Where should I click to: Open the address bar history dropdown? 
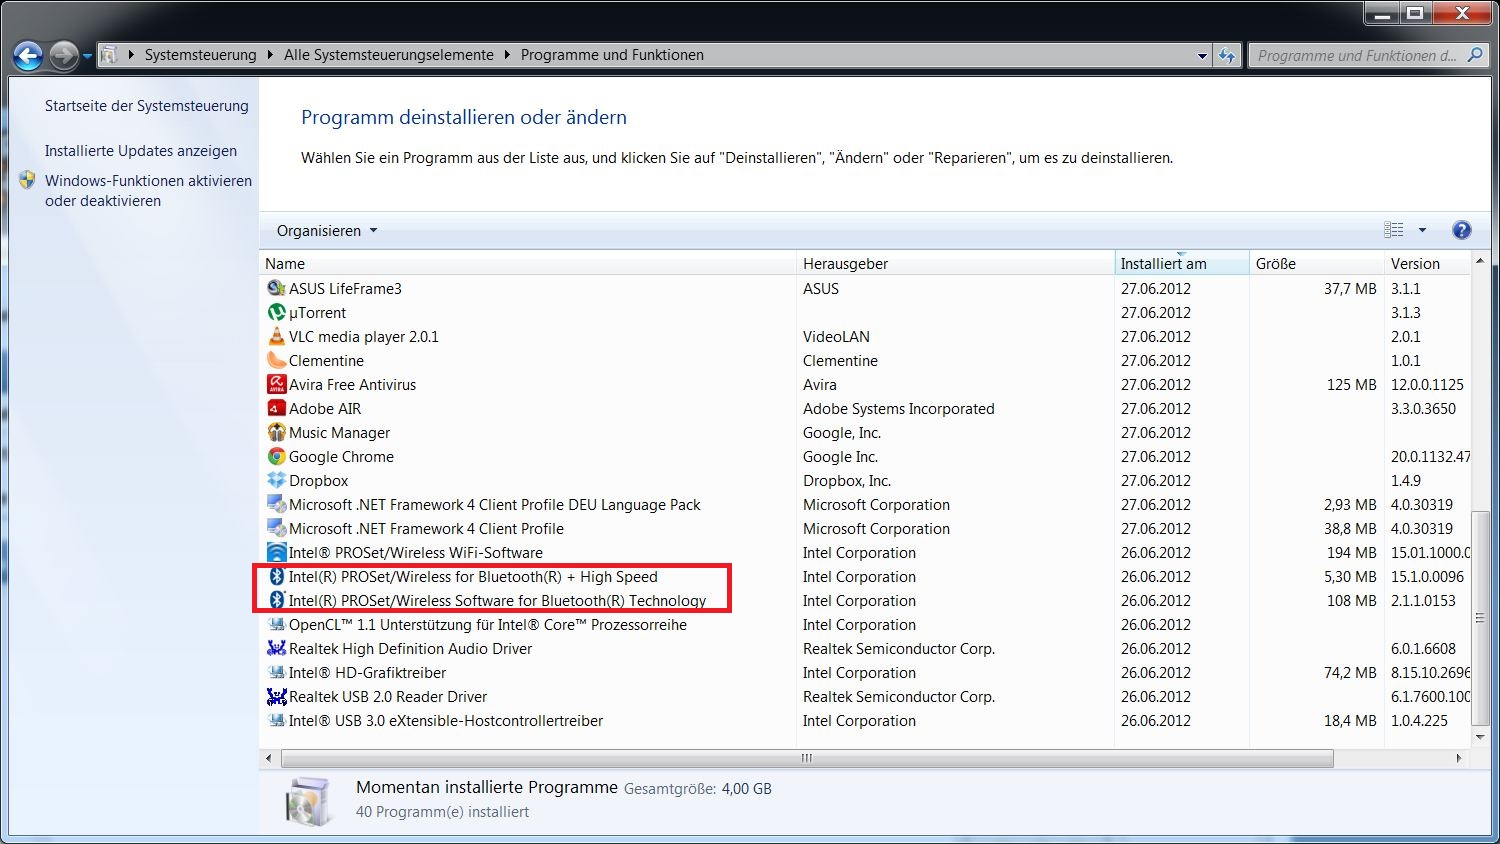pos(1202,56)
